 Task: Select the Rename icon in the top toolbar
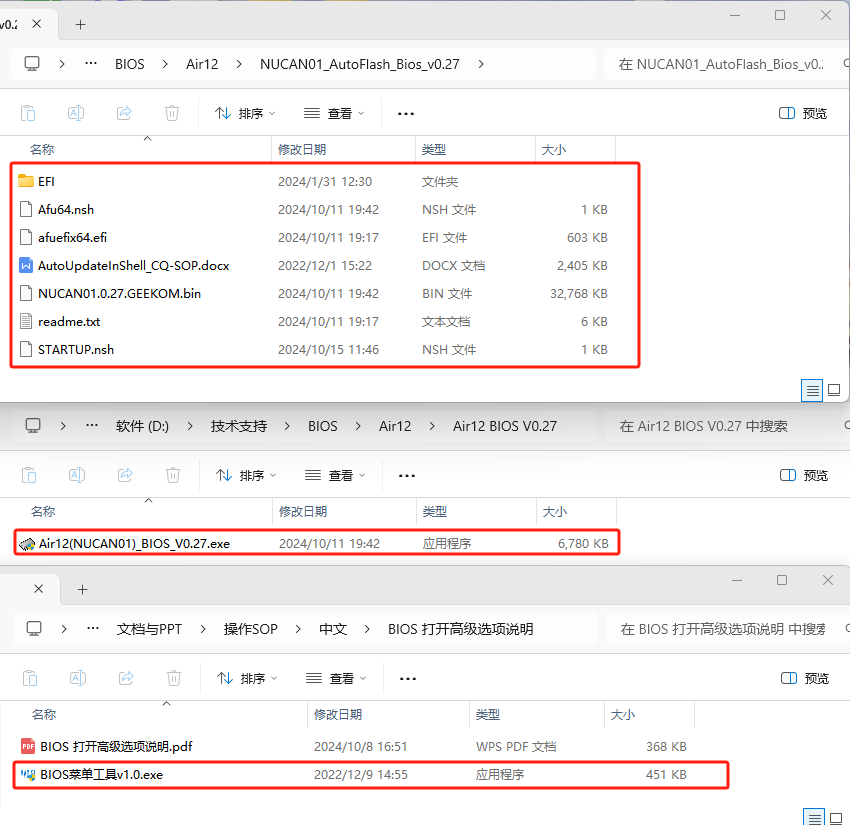pyautogui.click(x=75, y=112)
